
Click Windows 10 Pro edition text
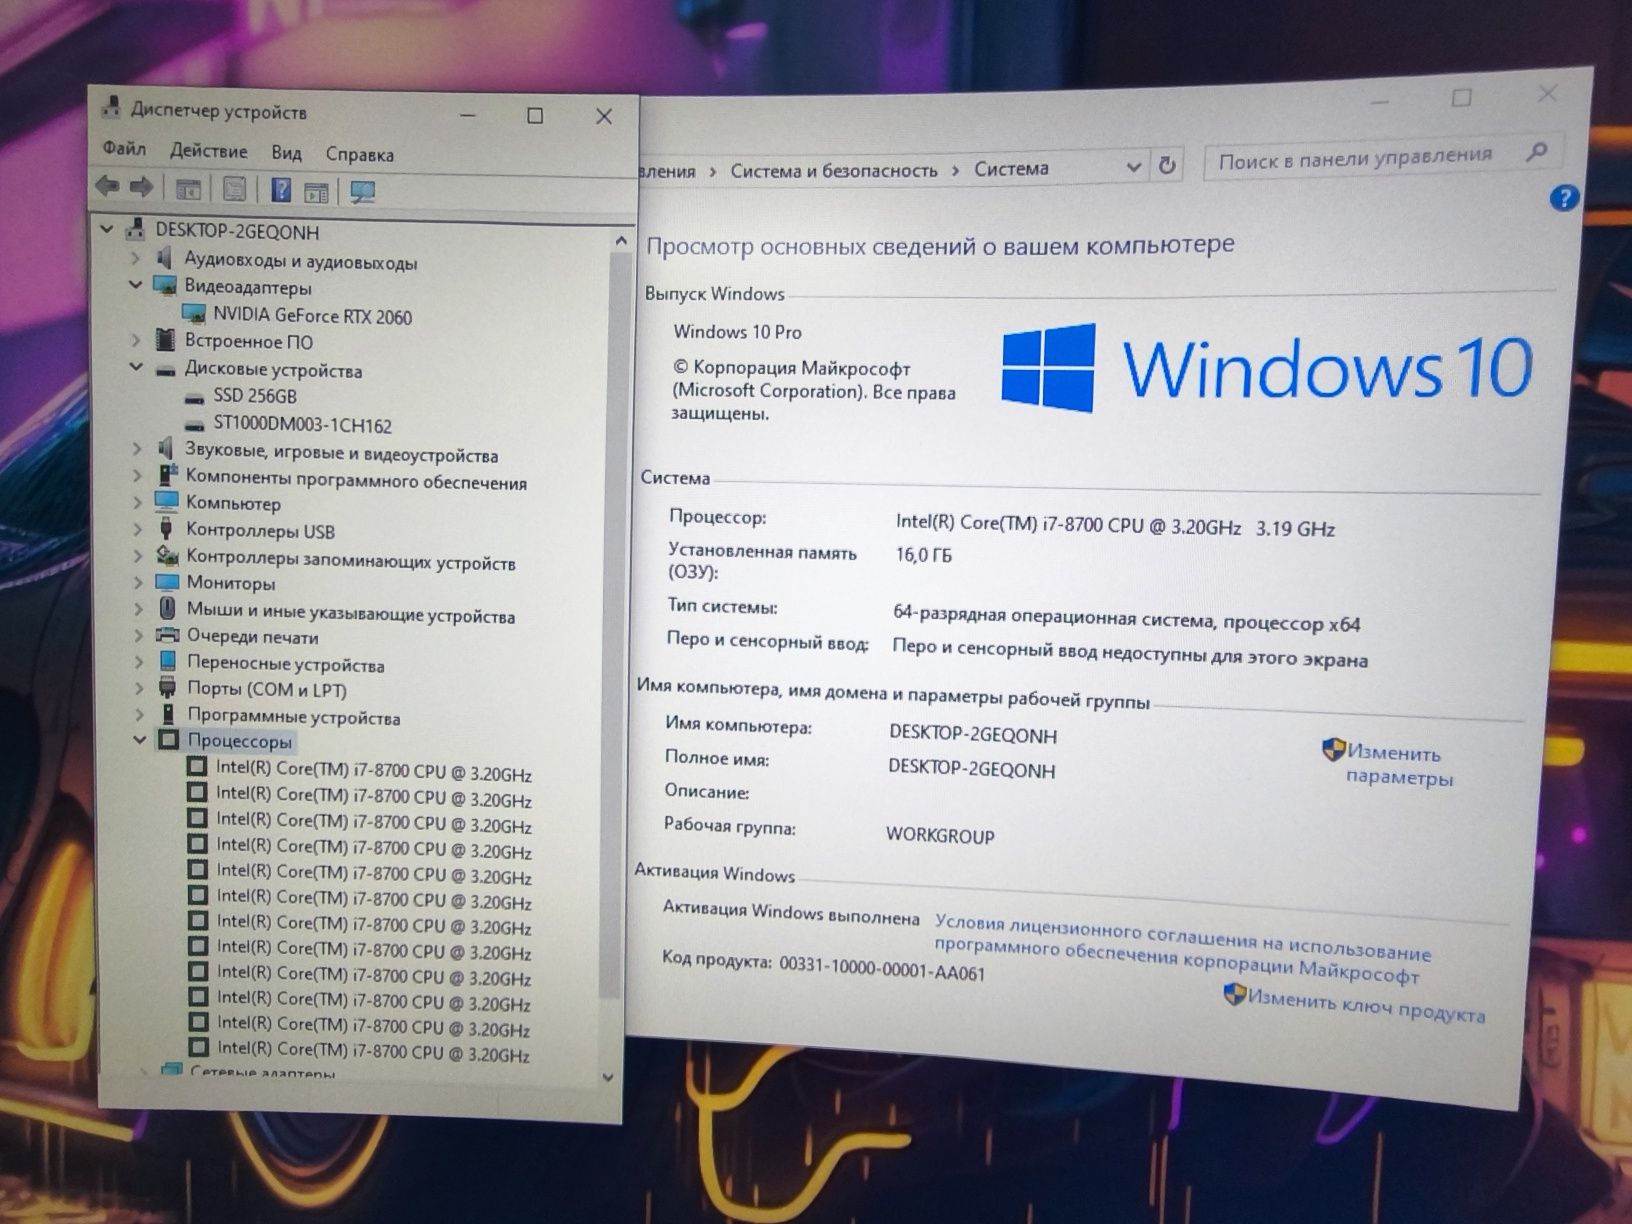(737, 332)
